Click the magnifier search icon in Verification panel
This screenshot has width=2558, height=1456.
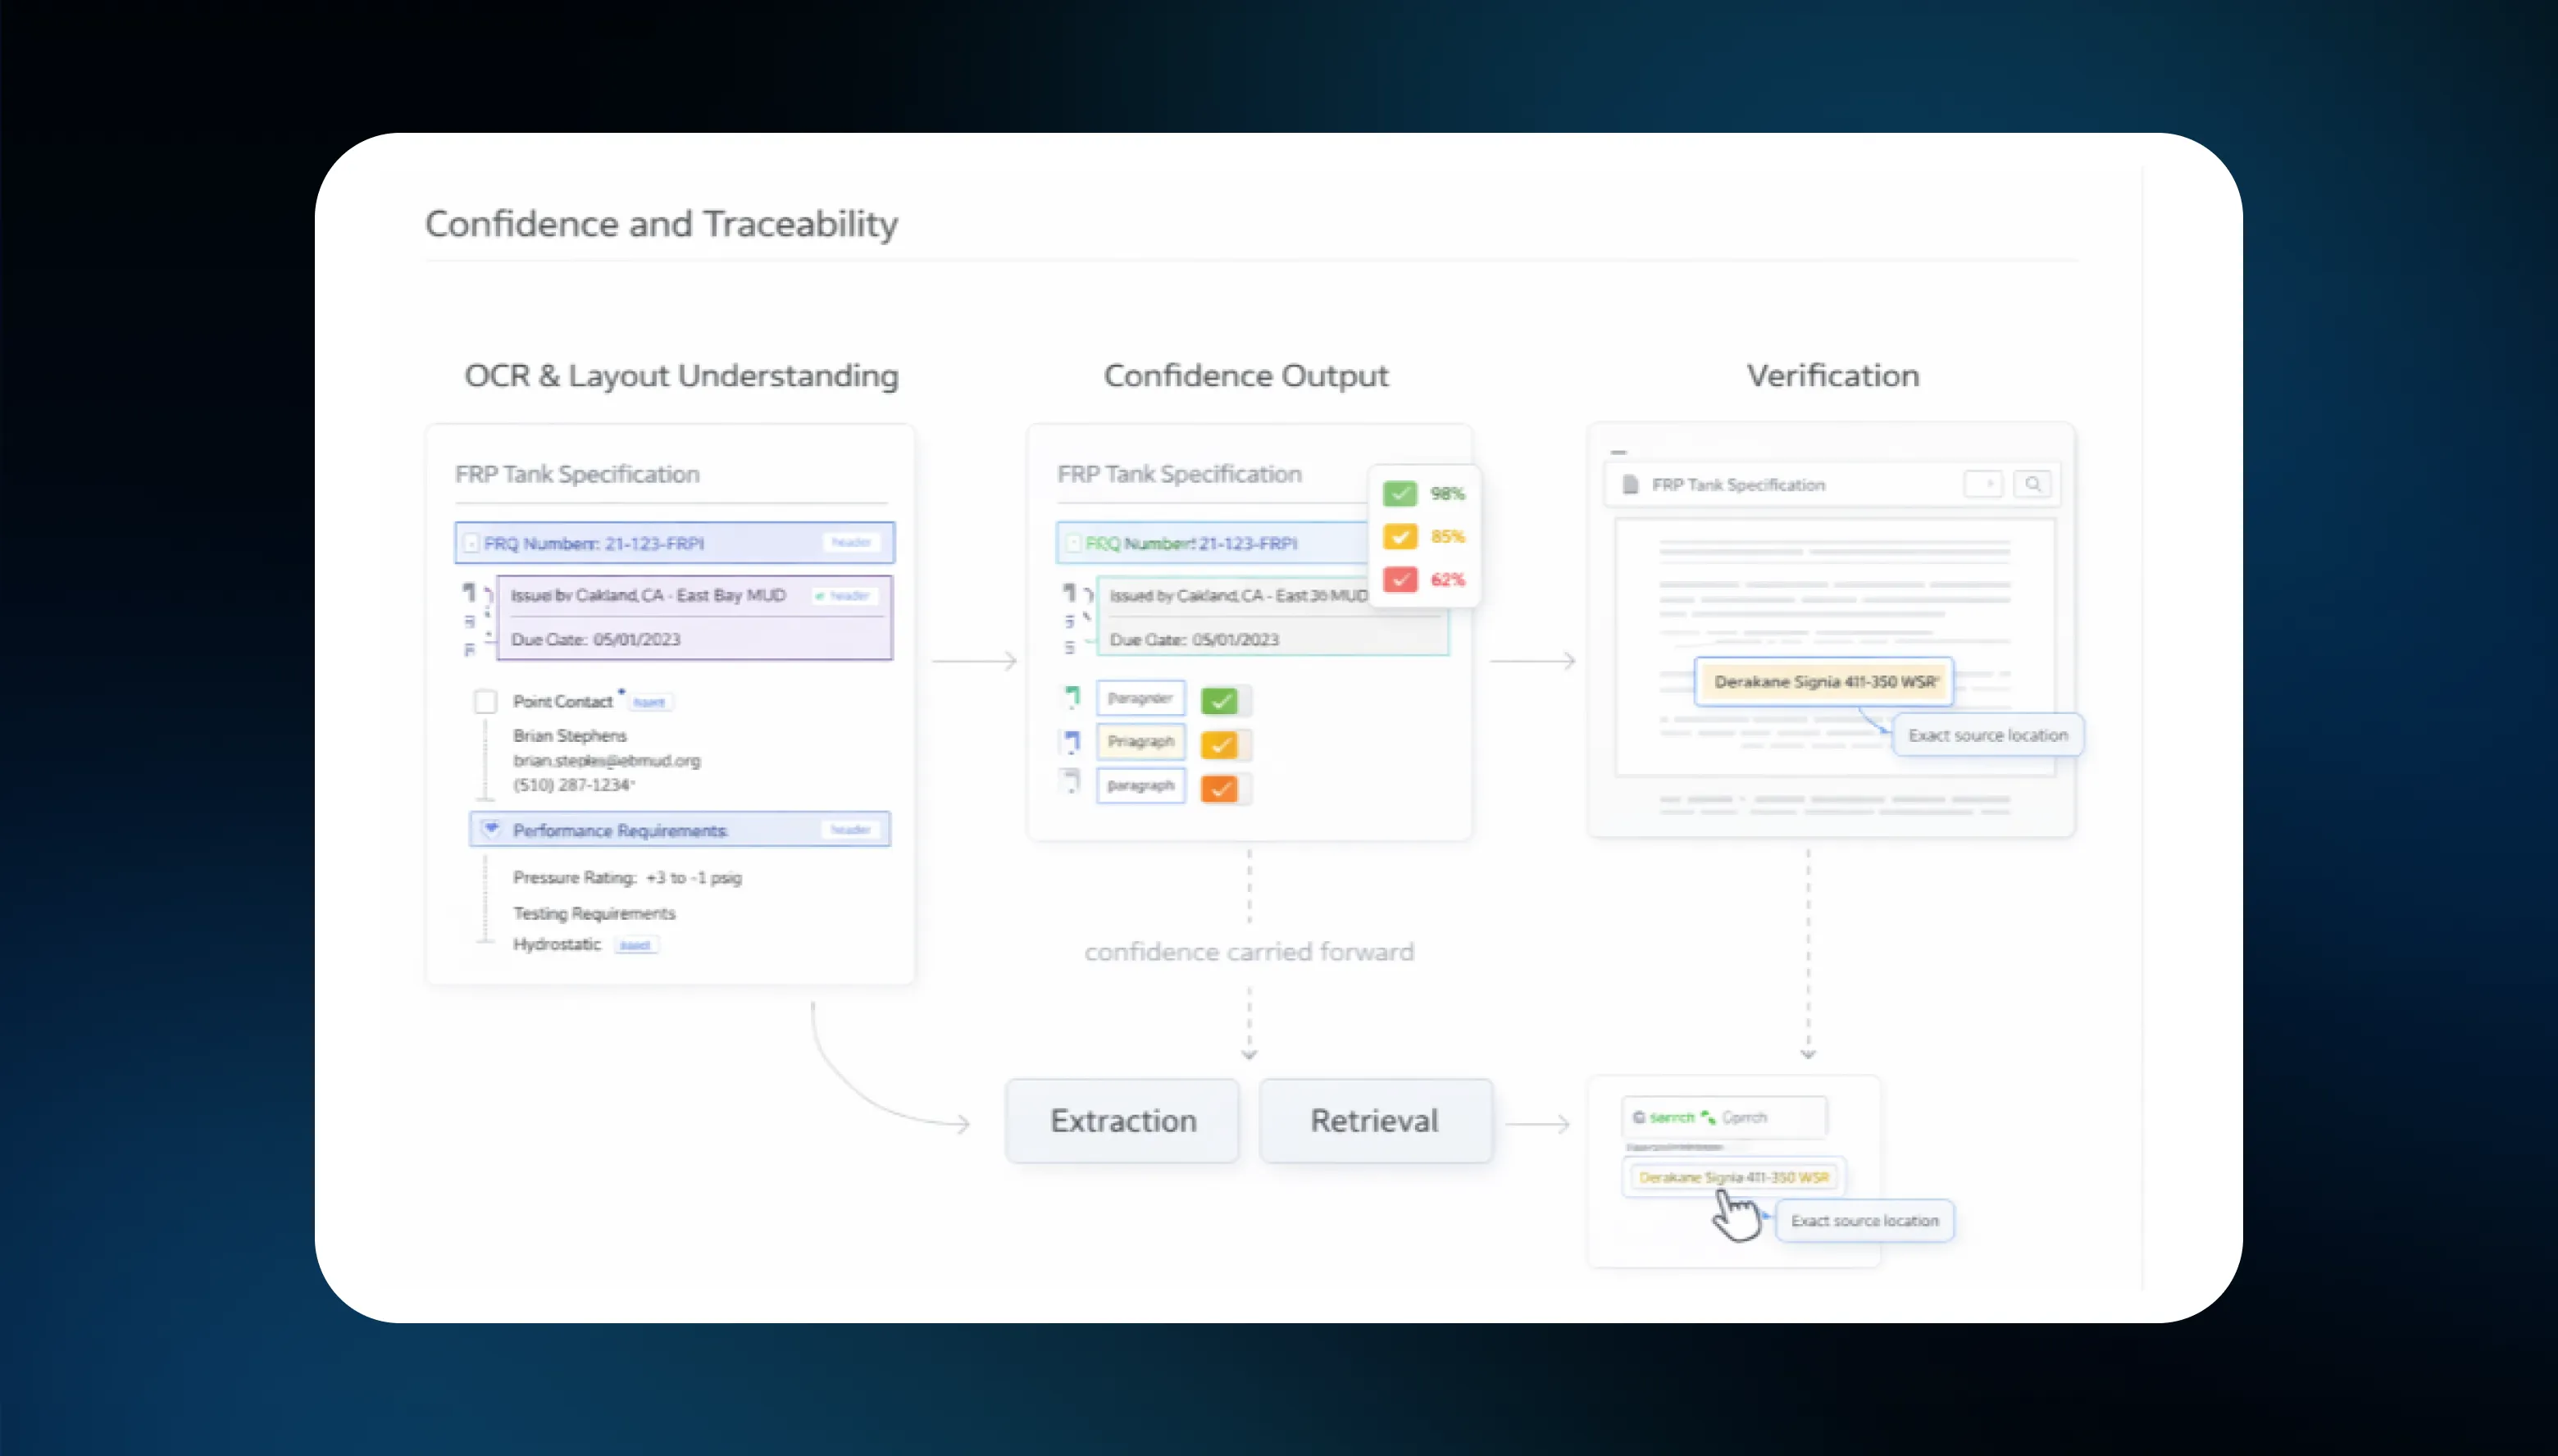2032,484
